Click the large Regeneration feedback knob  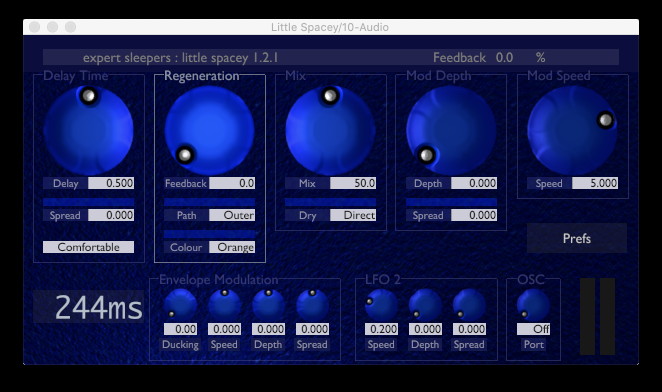coord(209,131)
